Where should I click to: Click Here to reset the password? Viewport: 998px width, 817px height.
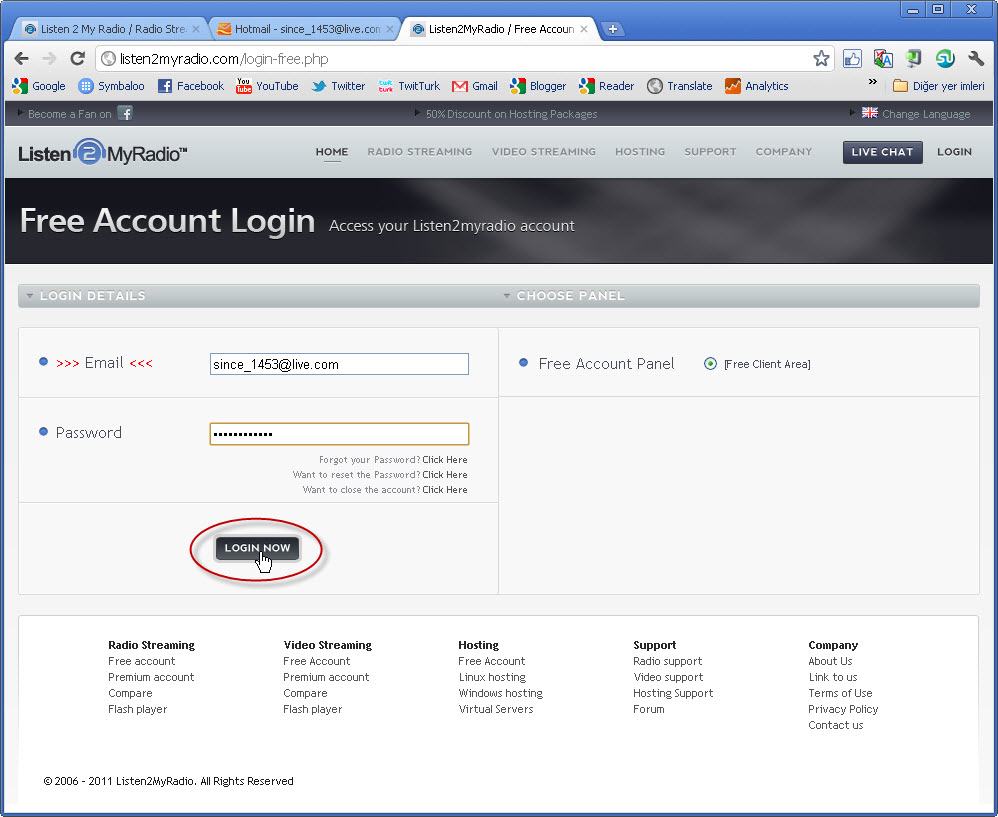click(445, 475)
